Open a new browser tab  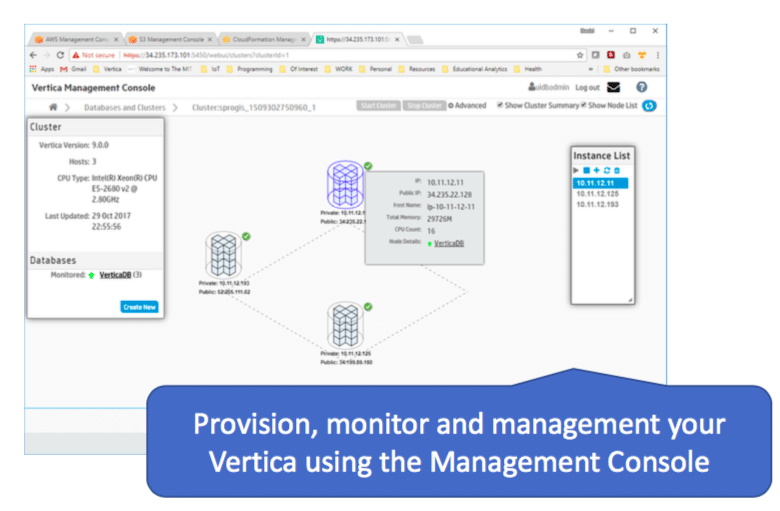pyautogui.click(x=415, y=40)
